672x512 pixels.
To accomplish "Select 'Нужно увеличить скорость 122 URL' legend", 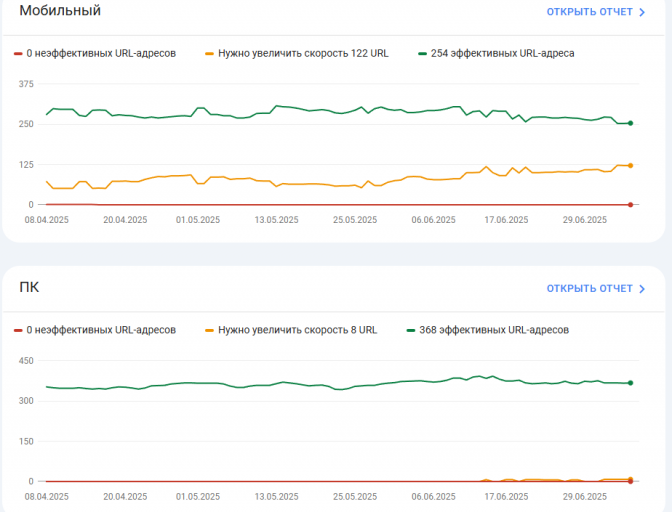I will pos(303,54).
